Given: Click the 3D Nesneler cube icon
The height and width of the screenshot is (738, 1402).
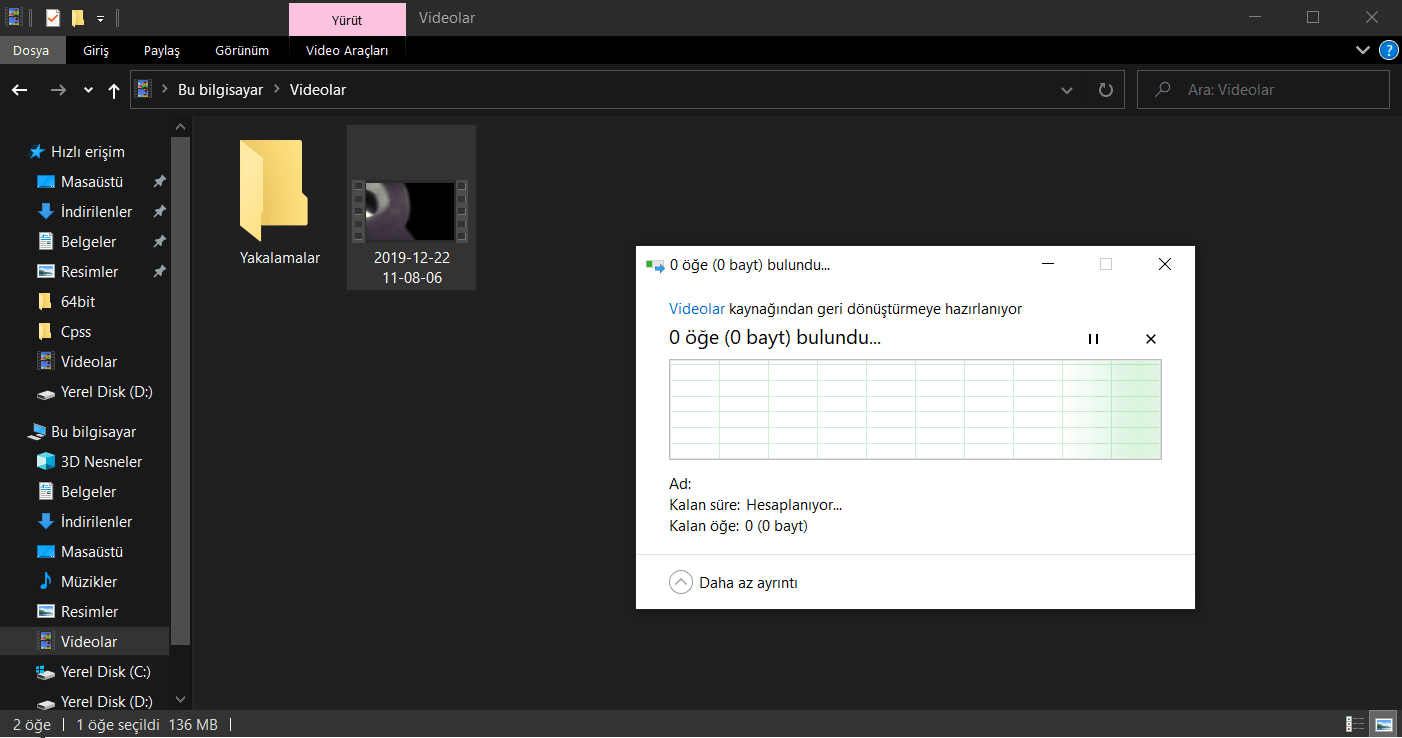Looking at the screenshot, I should [45, 462].
